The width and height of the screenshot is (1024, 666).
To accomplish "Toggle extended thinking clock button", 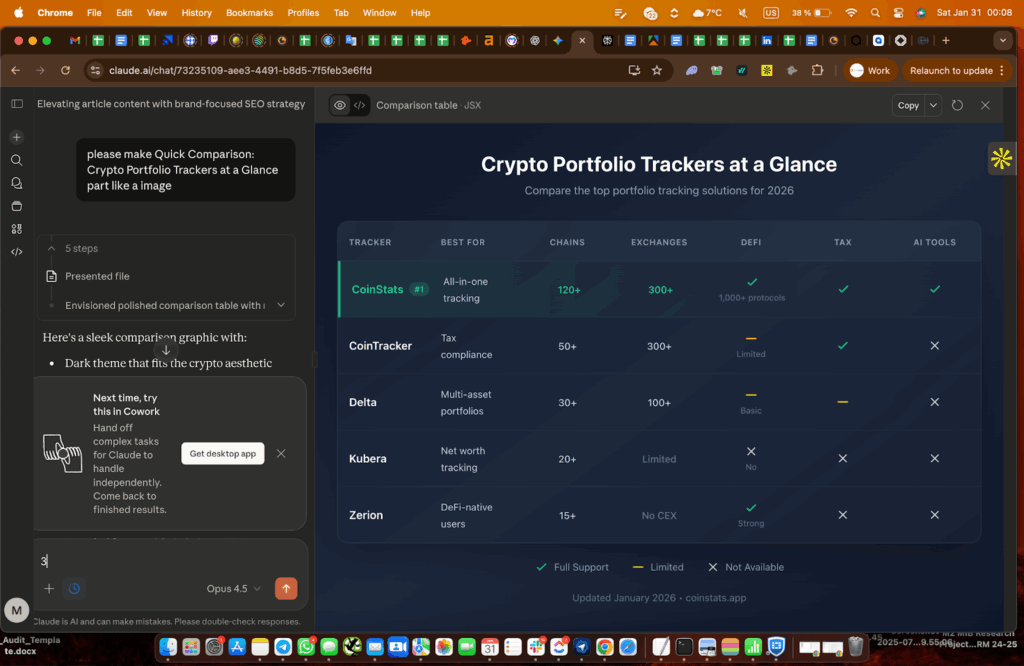I will 74,589.
